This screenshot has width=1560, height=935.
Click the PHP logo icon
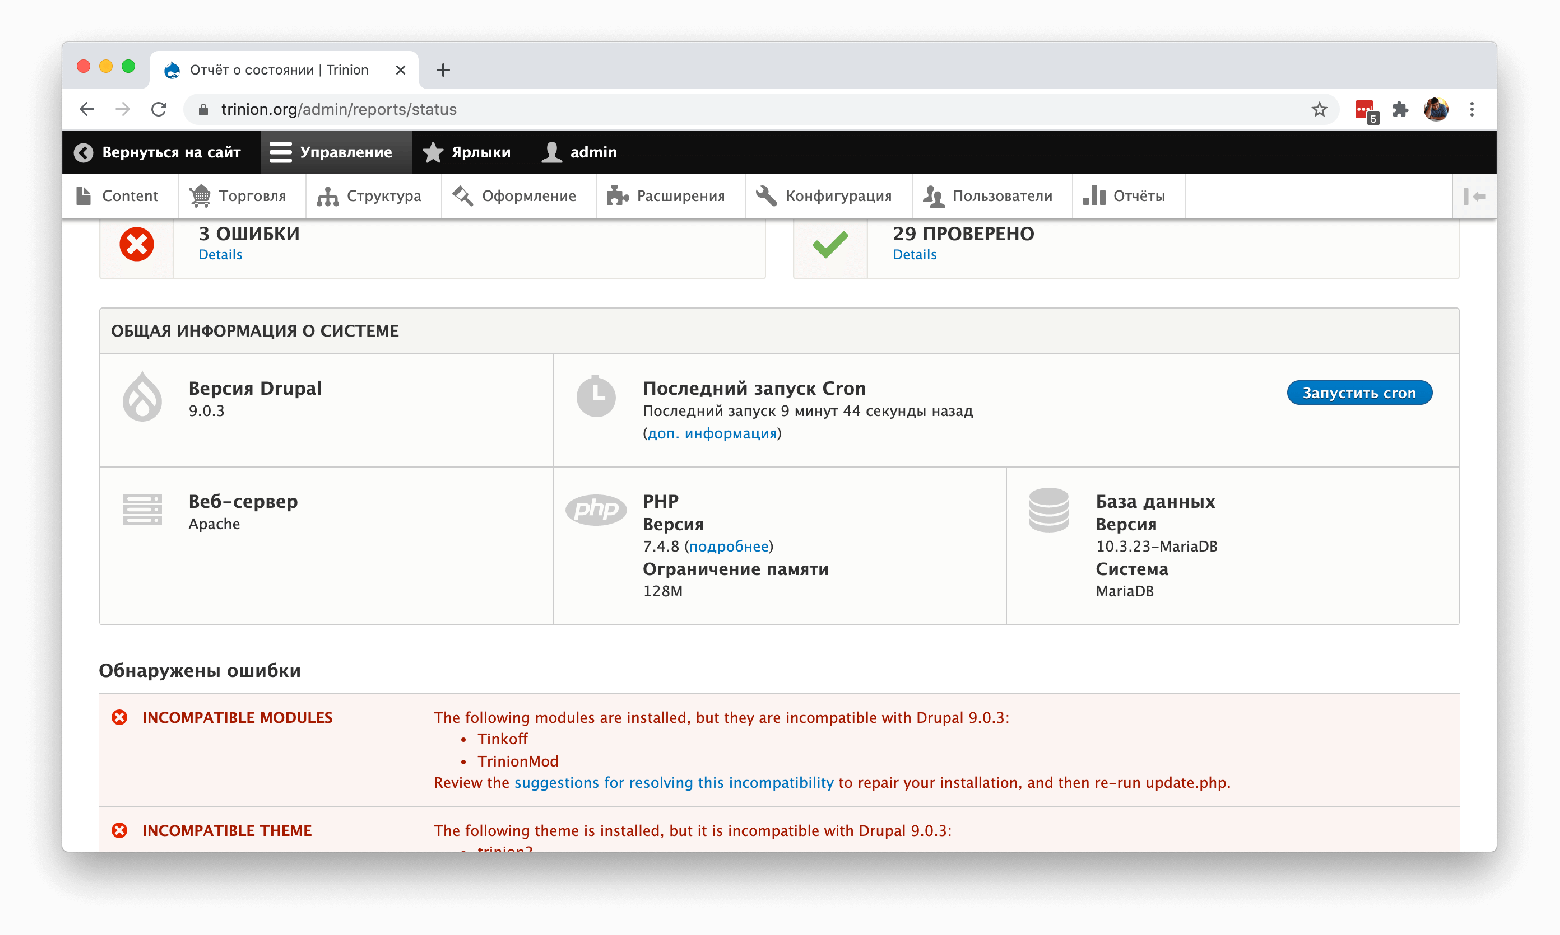coord(596,510)
